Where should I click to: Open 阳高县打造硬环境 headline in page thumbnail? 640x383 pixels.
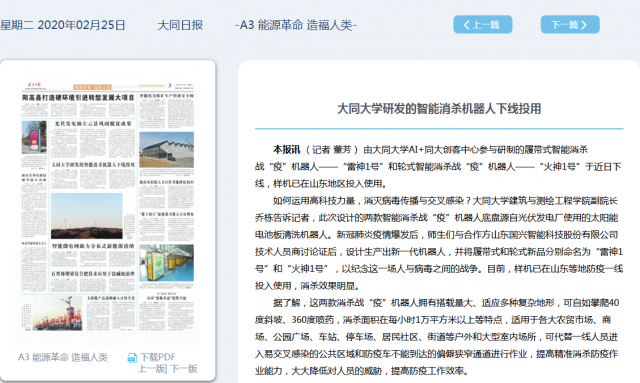point(78,98)
